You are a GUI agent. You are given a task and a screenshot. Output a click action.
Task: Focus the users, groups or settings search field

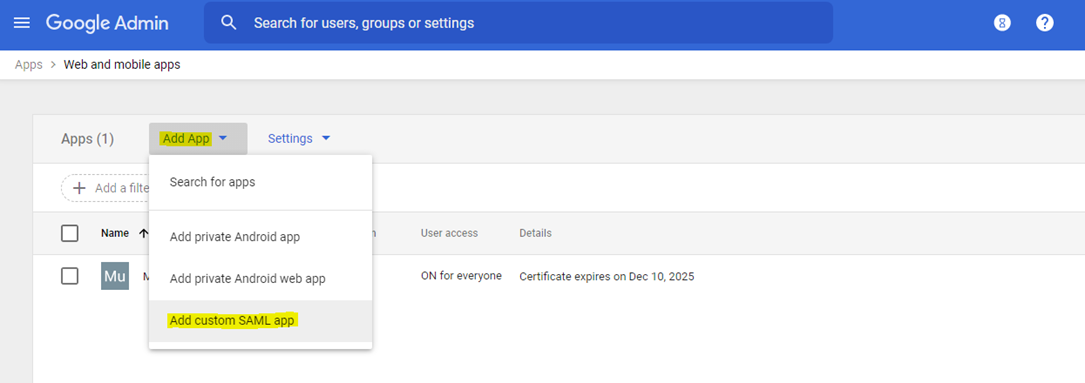coord(518,23)
